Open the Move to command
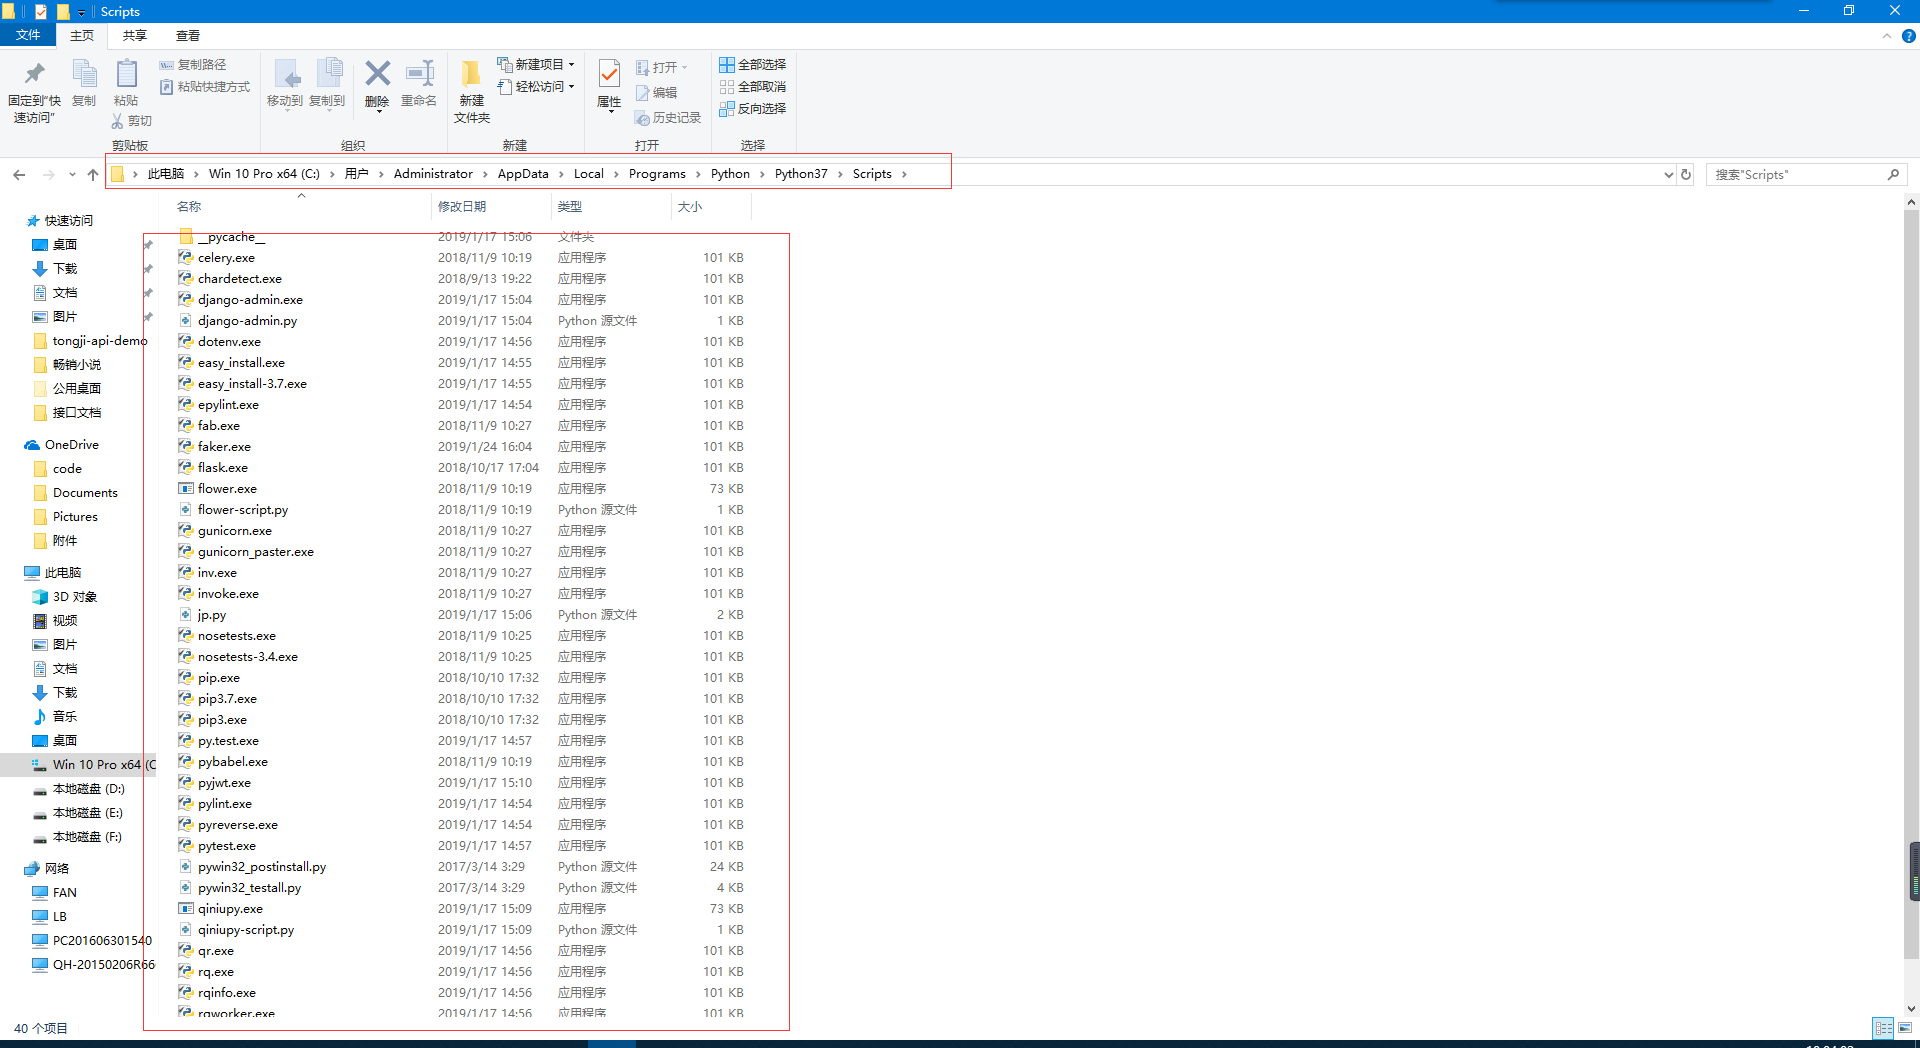Image resolution: width=1920 pixels, height=1048 pixels. tap(285, 85)
